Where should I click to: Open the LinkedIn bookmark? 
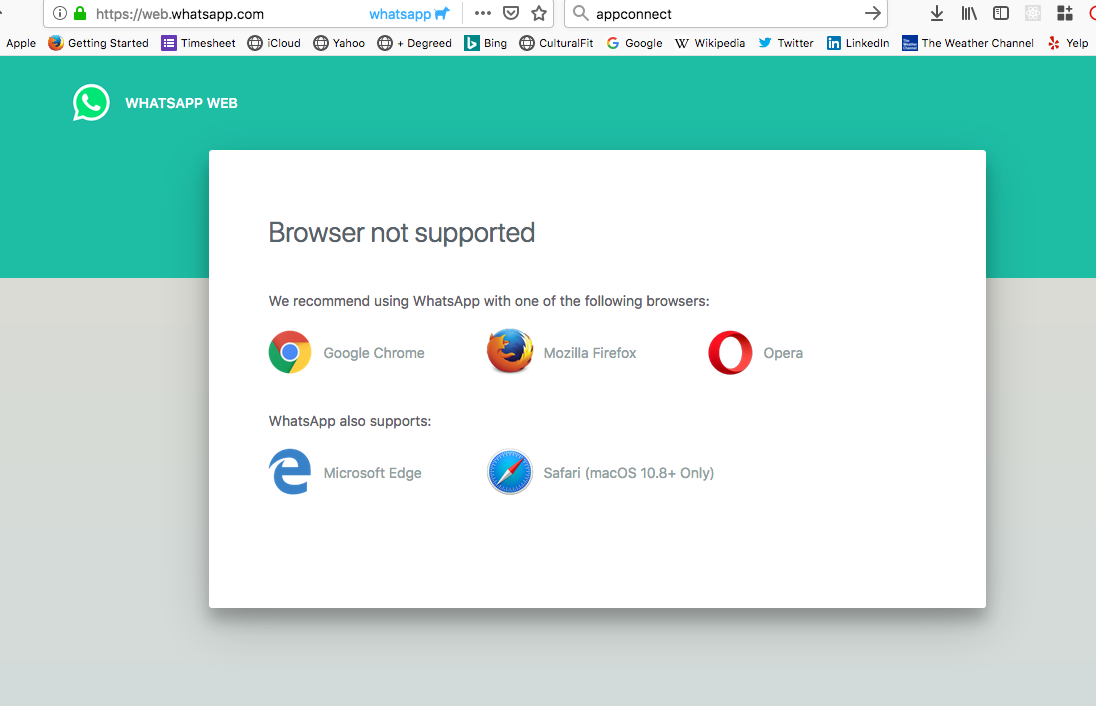click(857, 43)
